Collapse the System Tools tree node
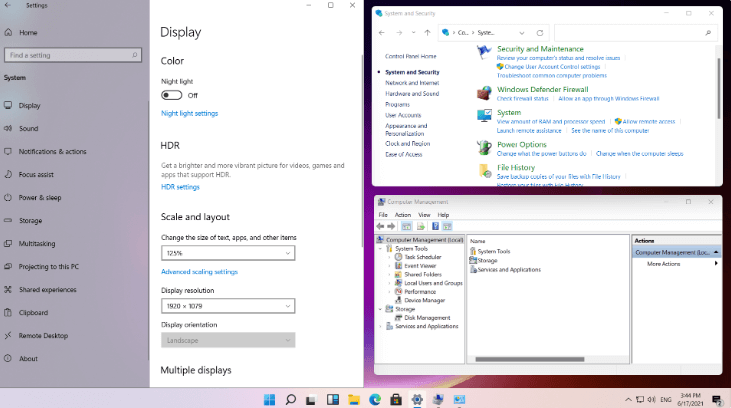 [380, 249]
